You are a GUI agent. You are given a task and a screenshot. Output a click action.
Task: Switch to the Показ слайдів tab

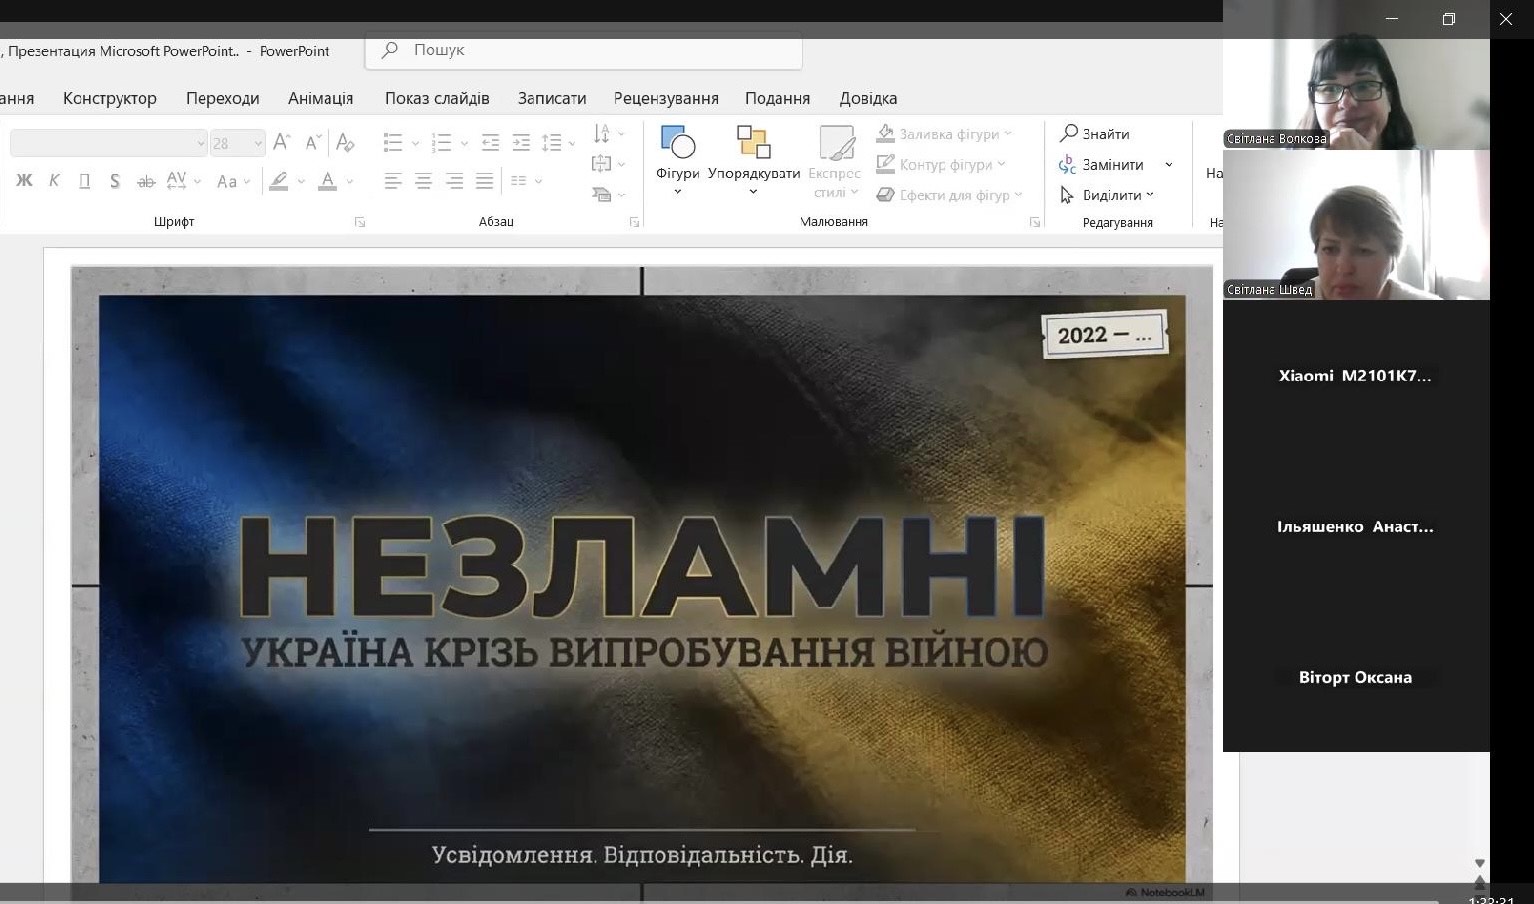(x=437, y=98)
